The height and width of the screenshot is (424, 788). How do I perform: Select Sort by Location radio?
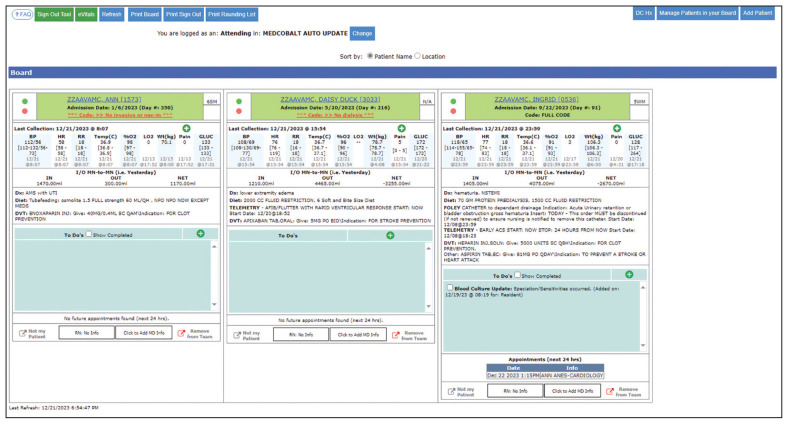click(417, 56)
